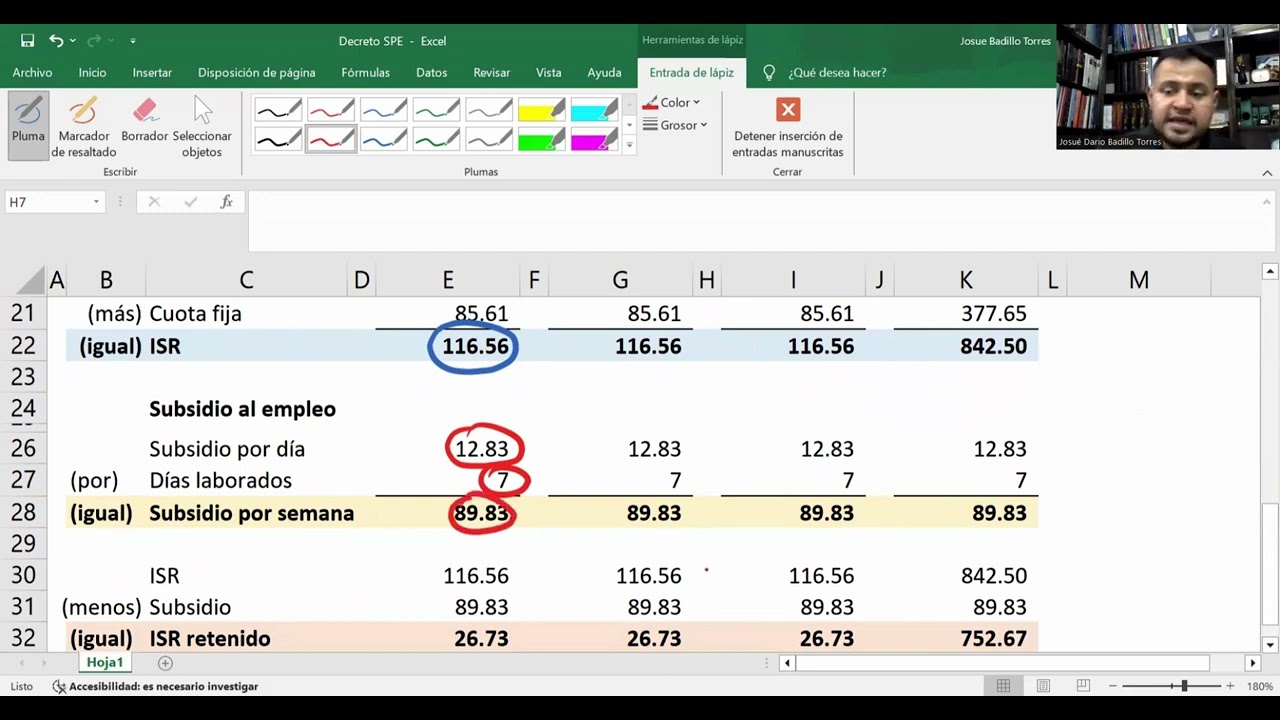Collapse the ribbon with the chevron

(1267, 173)
